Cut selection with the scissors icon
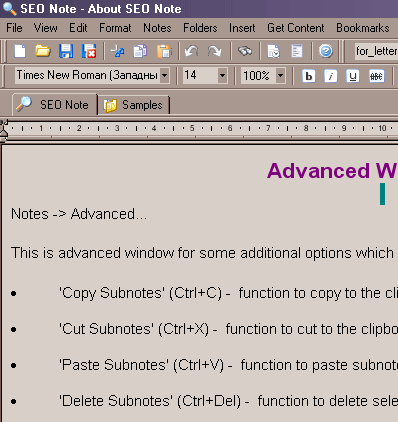Image resolution: width=398 pixels, height=422 pixels. [117, 51]
